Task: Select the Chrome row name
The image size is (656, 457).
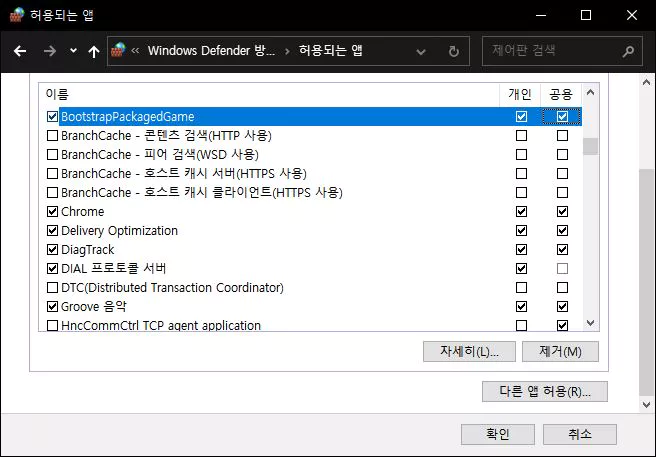Action: 82,211
